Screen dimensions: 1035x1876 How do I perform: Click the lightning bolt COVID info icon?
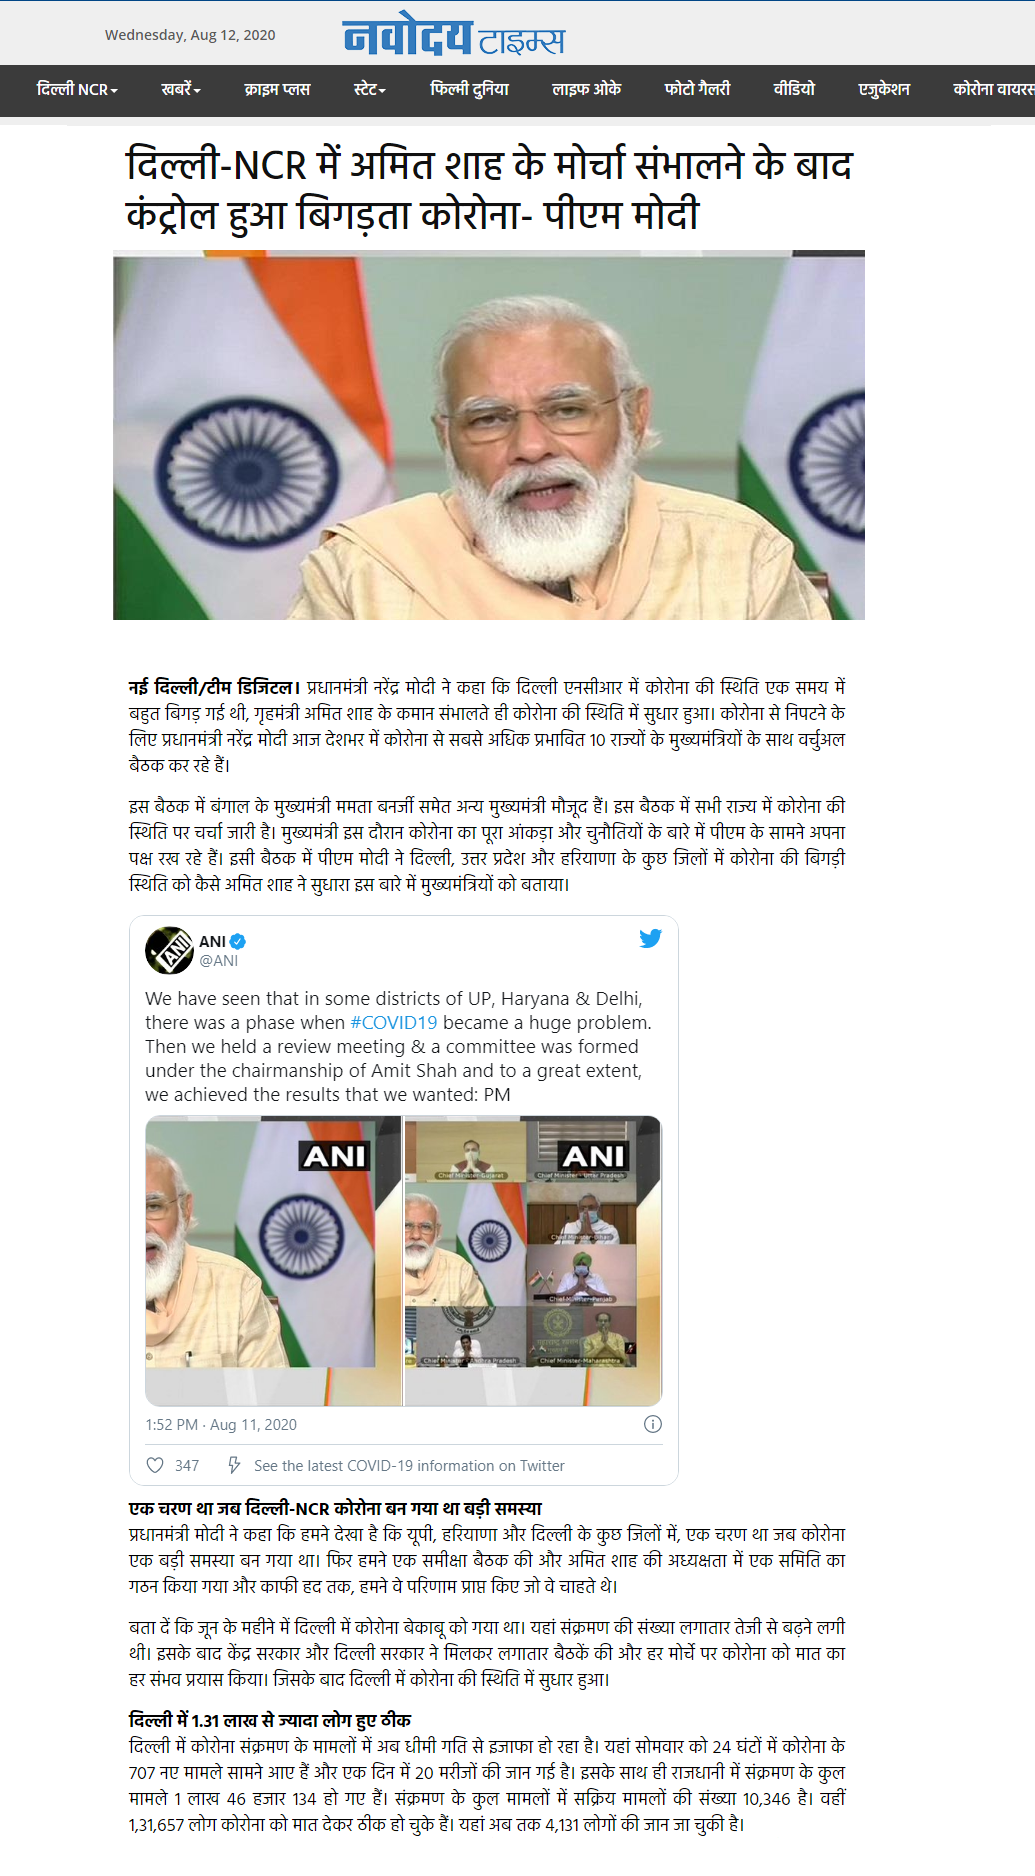click(234, 1465)
